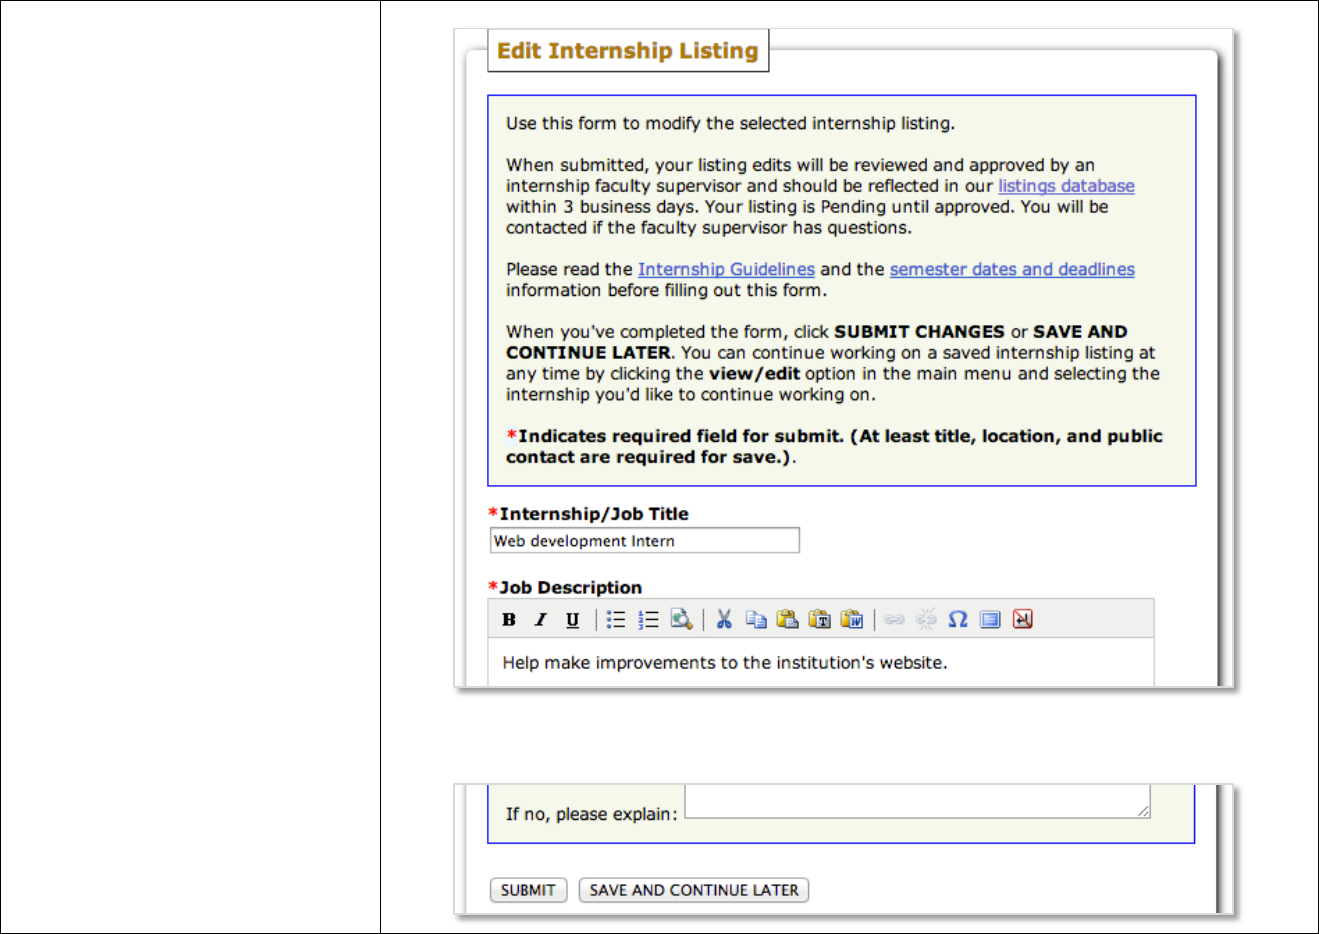The image size is (1319, 934).
Task: Insert a numbered list in the description
Action: (x=648, y=620)
